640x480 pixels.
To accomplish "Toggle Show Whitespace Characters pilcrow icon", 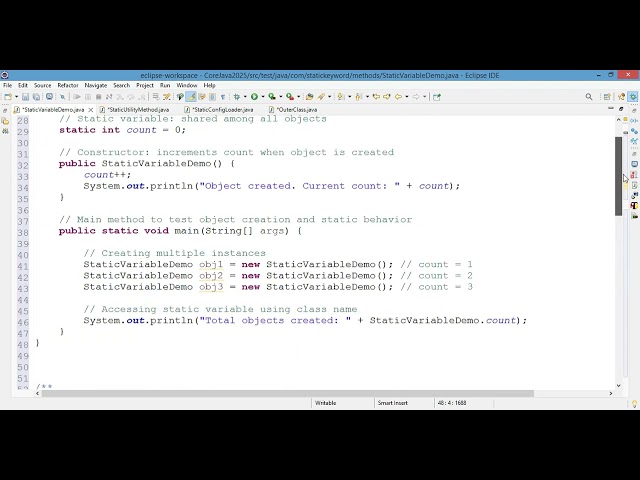I will (x=223, y=97).
